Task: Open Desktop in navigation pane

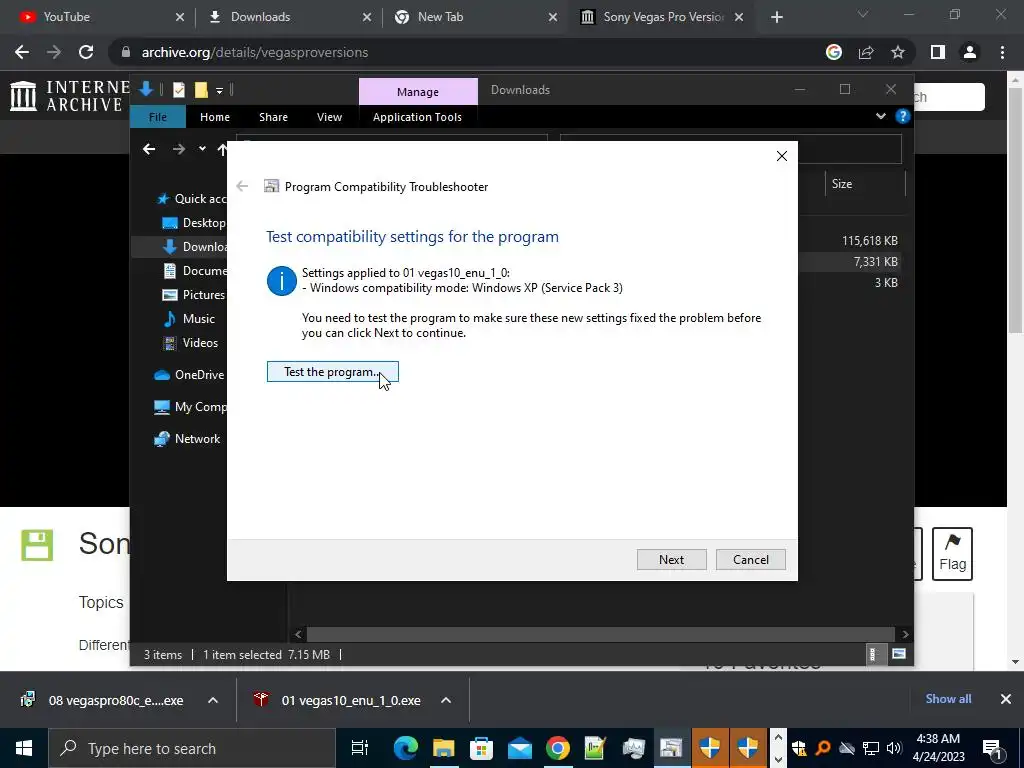Action: [193, 223]
